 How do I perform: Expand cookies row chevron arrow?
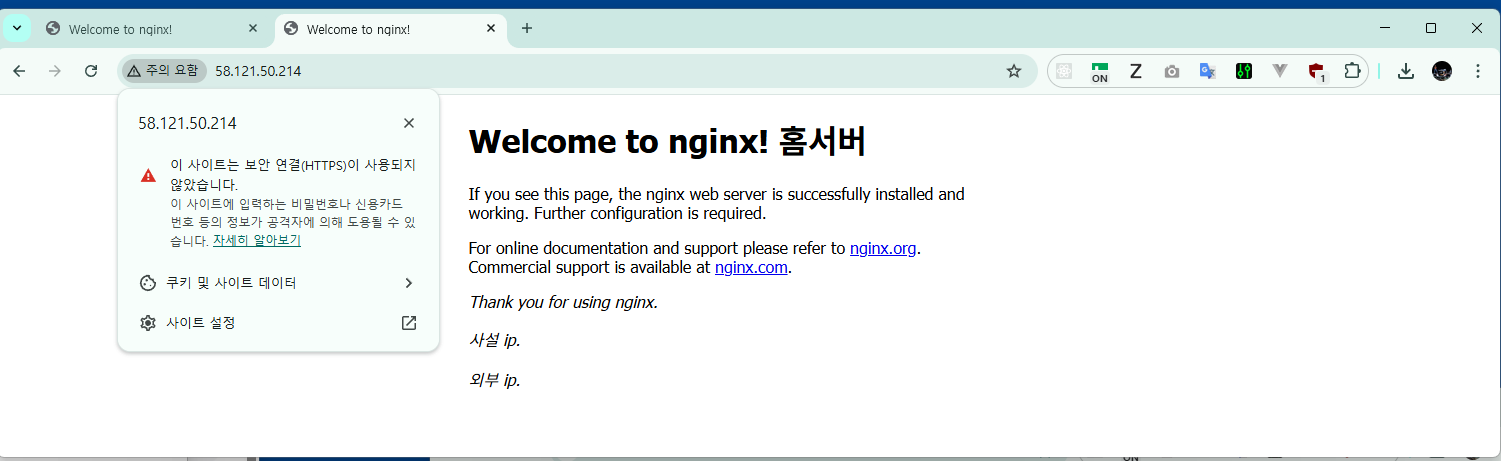pyautogui.click(x=408, y=283)
